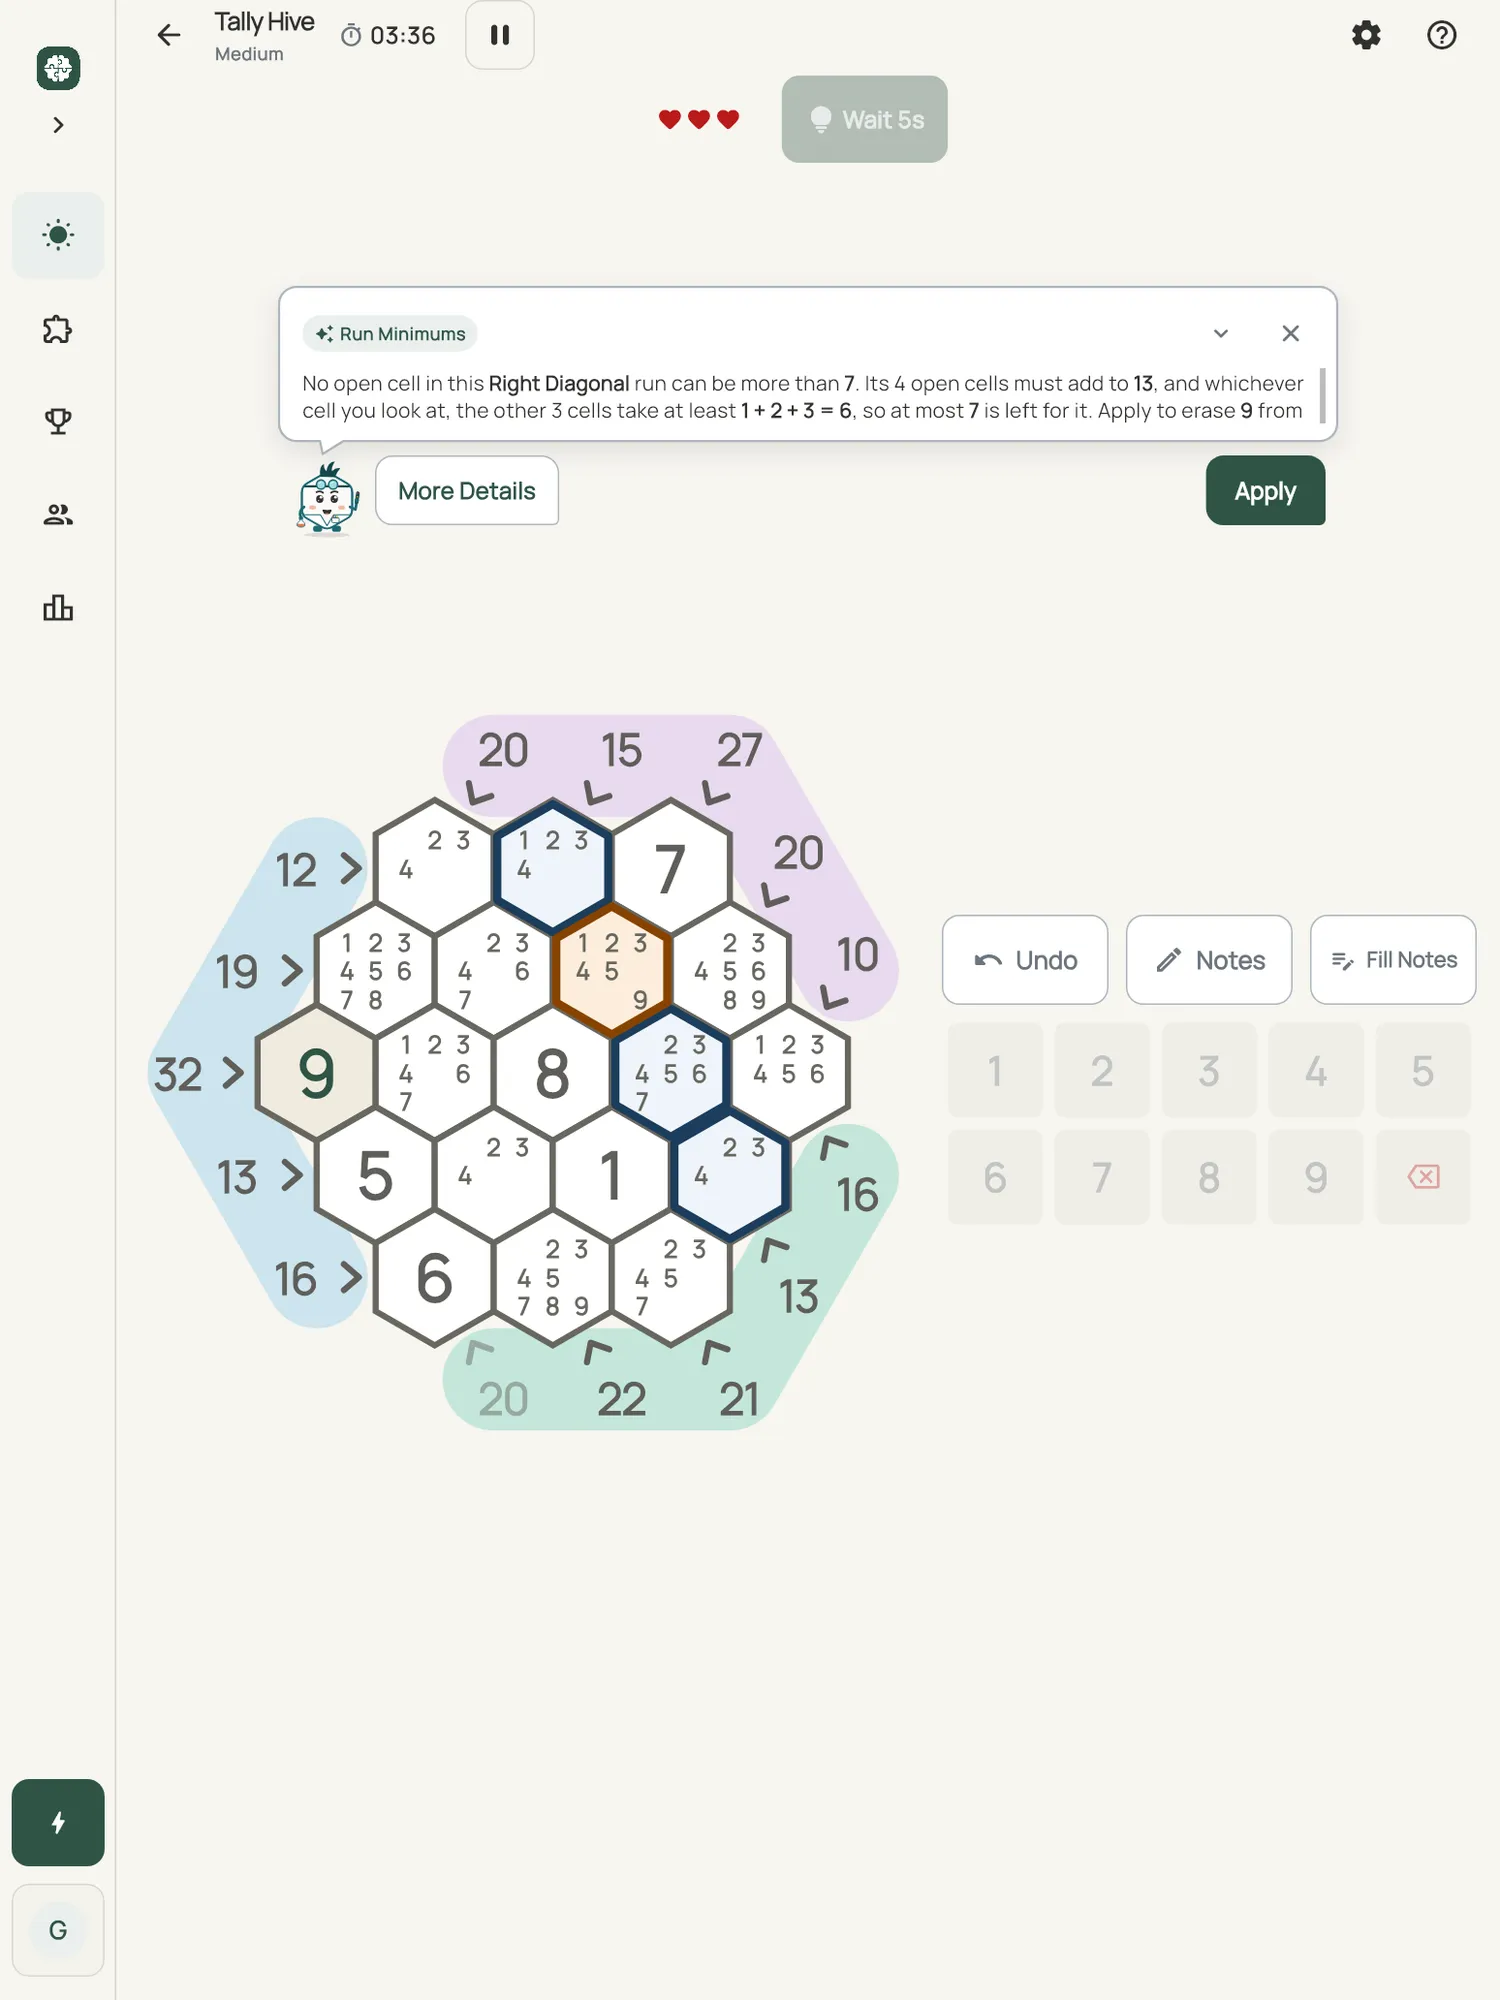Select number 9 on keypad

(1316, 1178)
